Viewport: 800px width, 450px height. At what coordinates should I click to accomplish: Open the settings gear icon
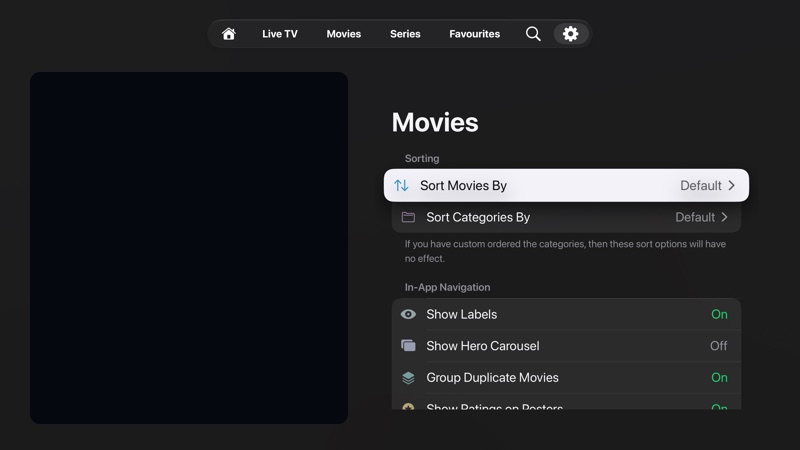pyautogui.click(x=570, y=34)
